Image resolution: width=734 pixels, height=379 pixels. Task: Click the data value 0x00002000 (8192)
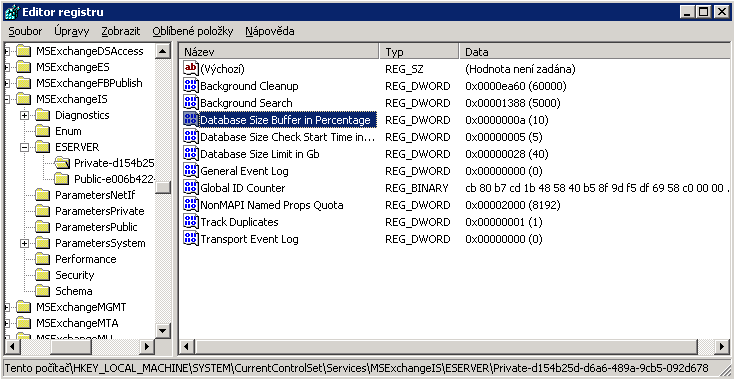click(x=513, y=205)
